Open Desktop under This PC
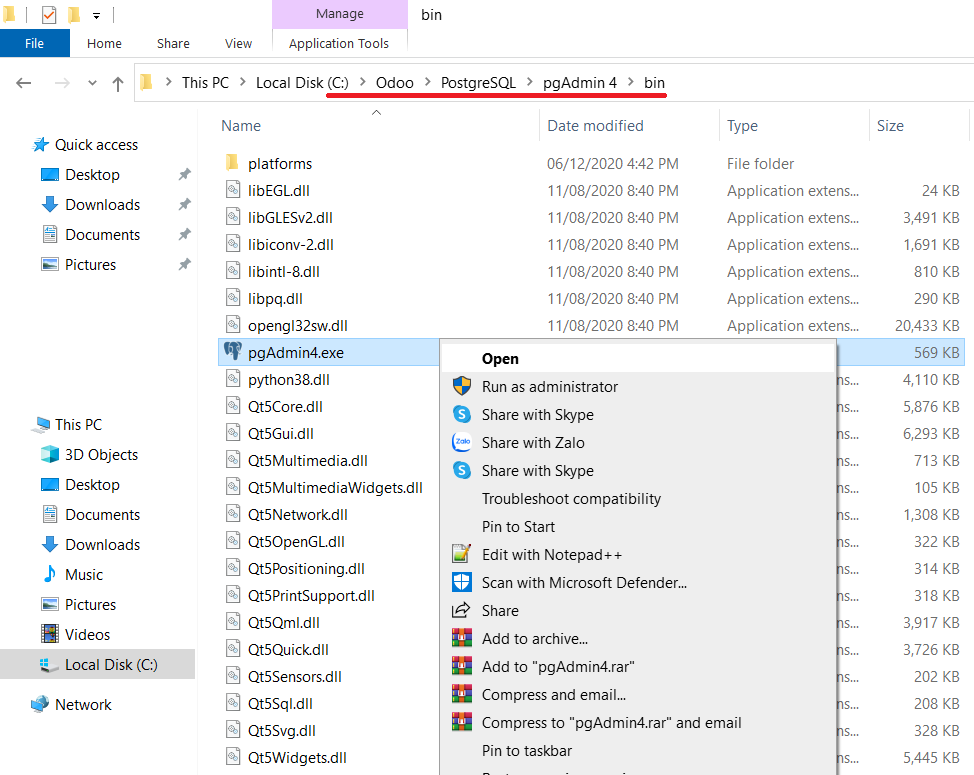Screen dimensions: 974x775 93,484
